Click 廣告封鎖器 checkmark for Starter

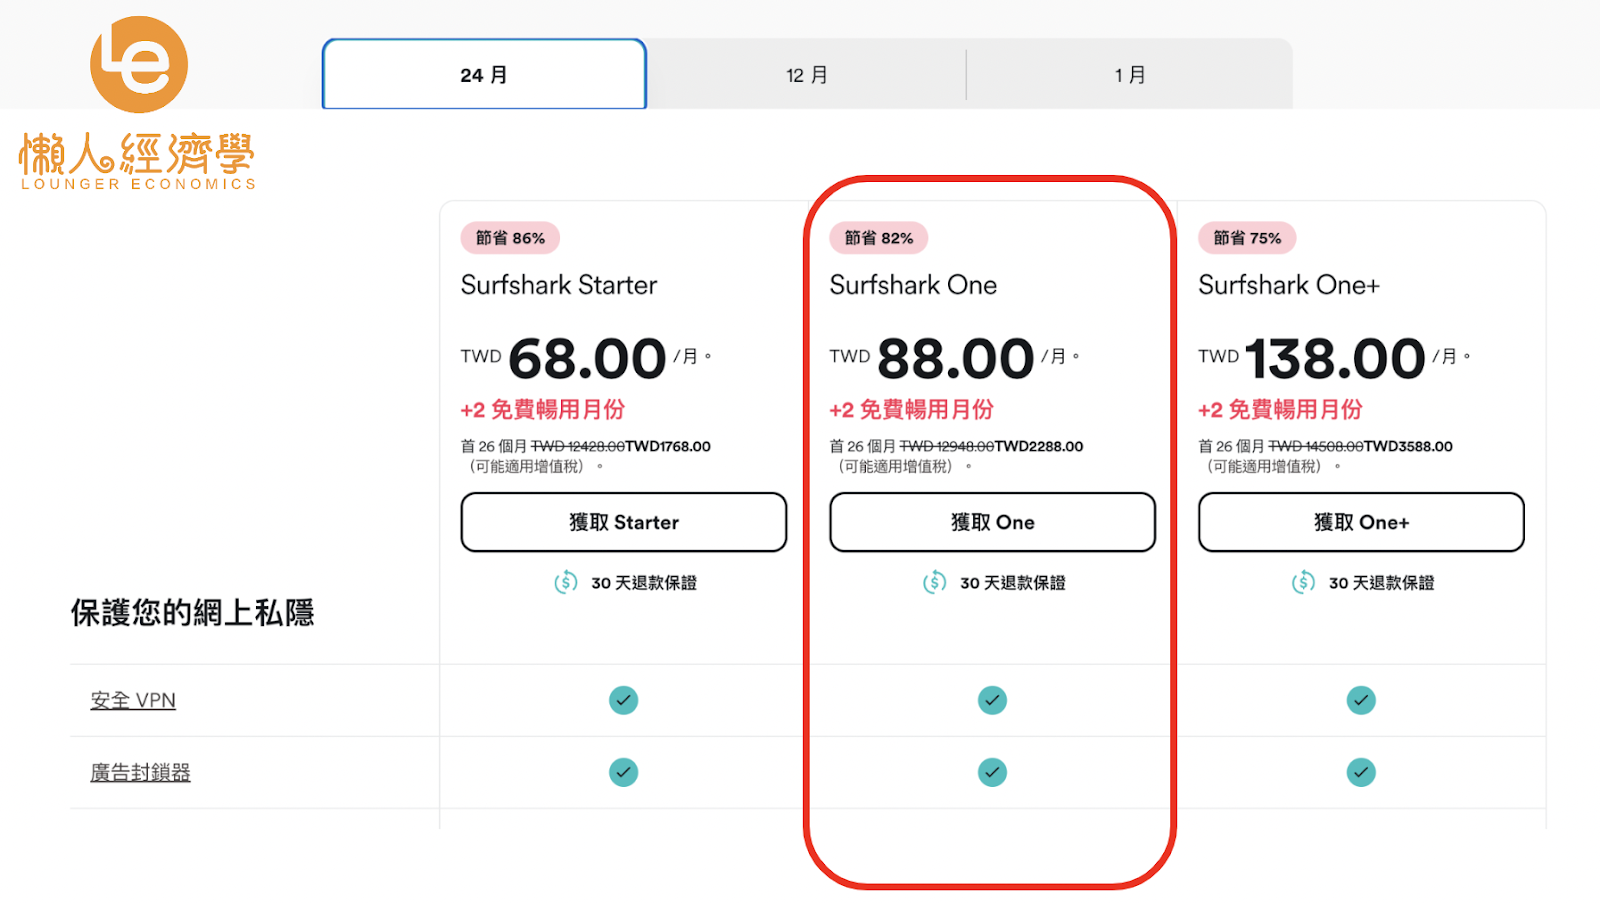point(623,772)
